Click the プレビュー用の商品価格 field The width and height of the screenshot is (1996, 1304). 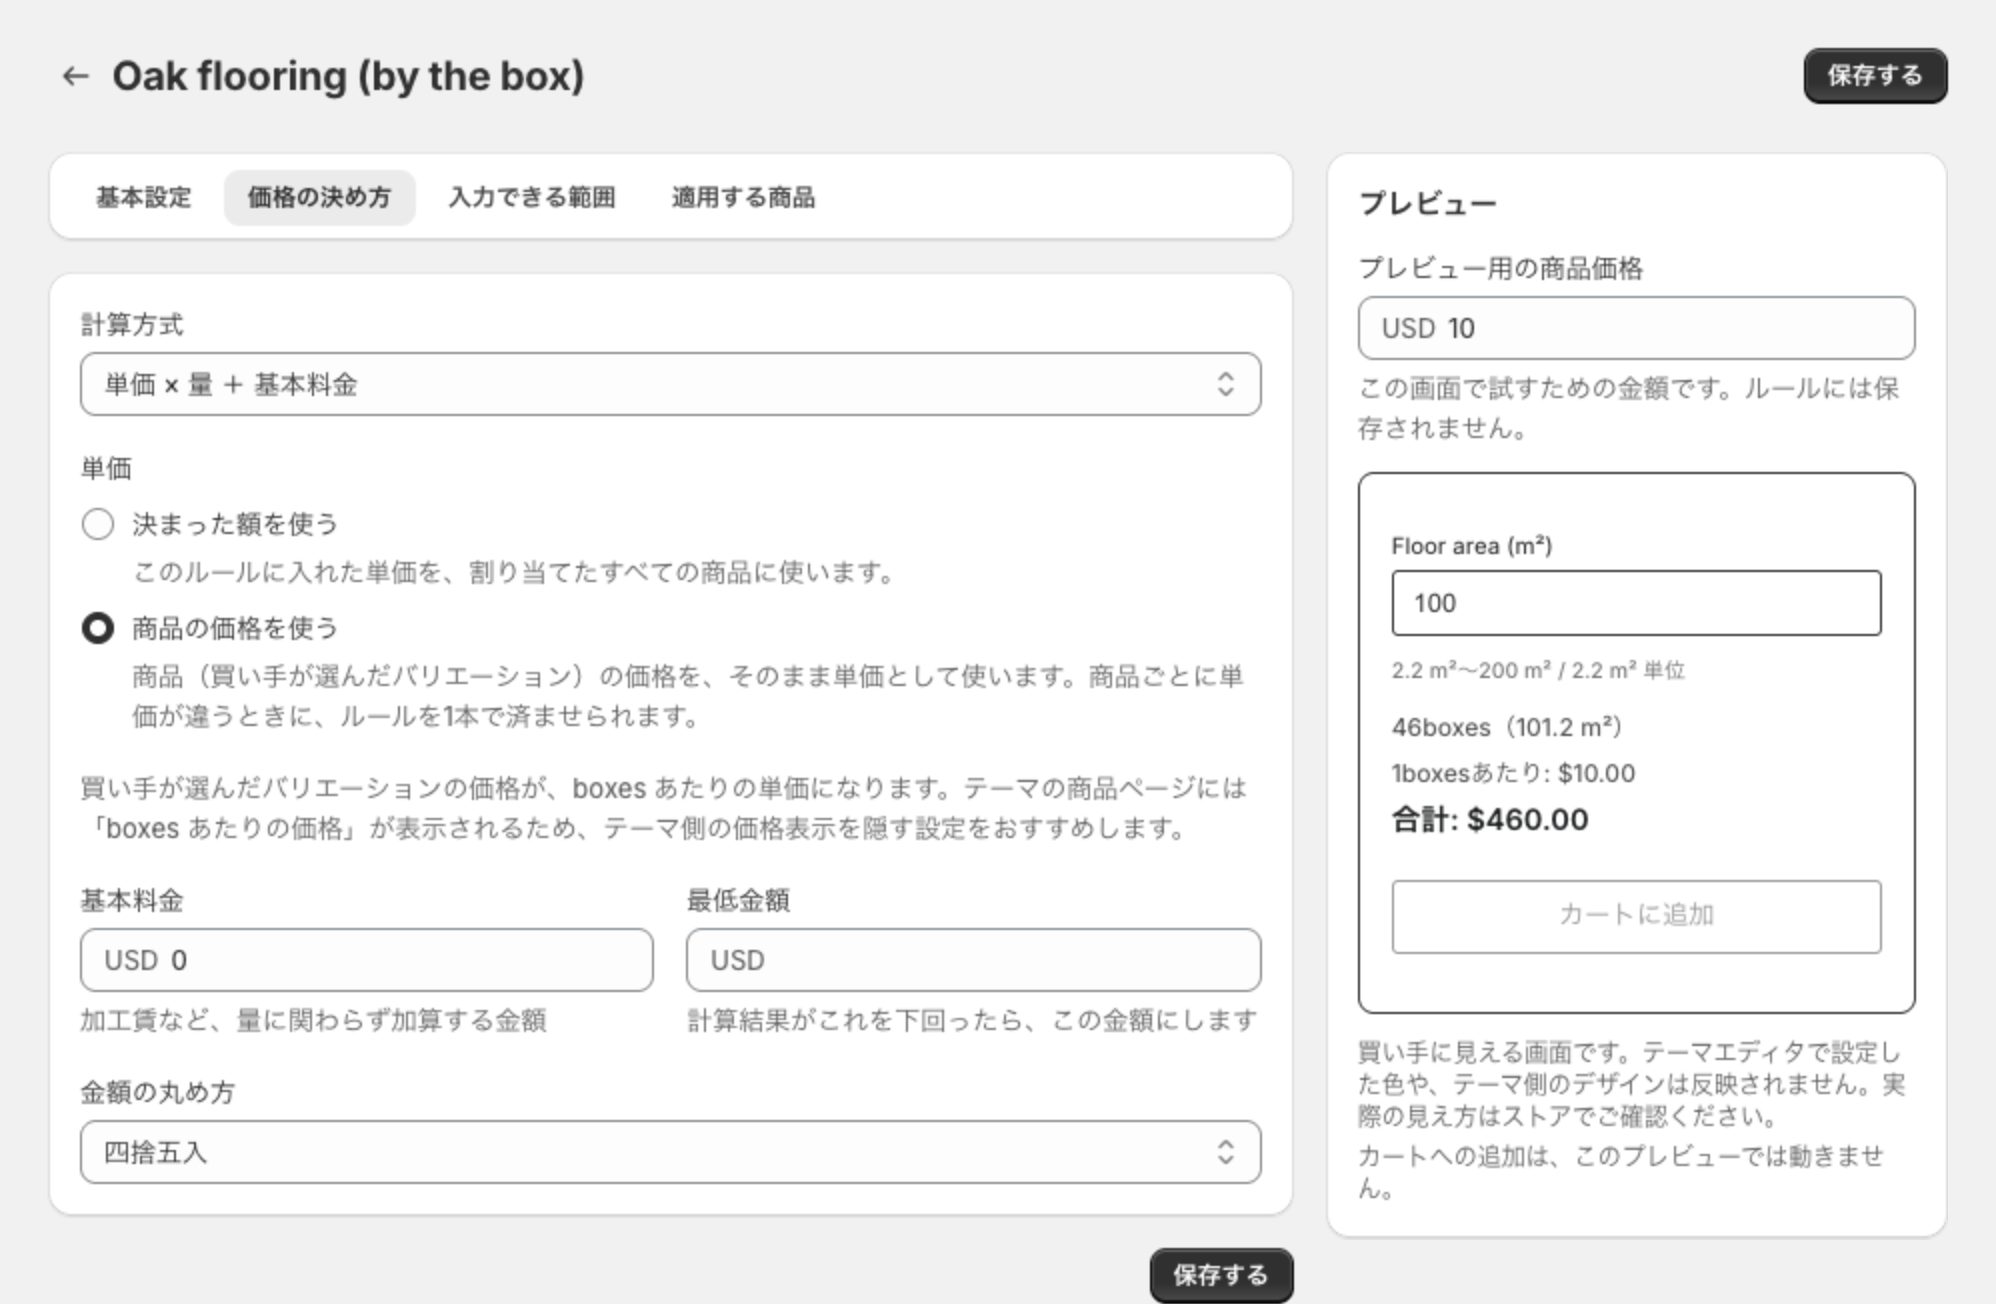[x=1636, y=328]
